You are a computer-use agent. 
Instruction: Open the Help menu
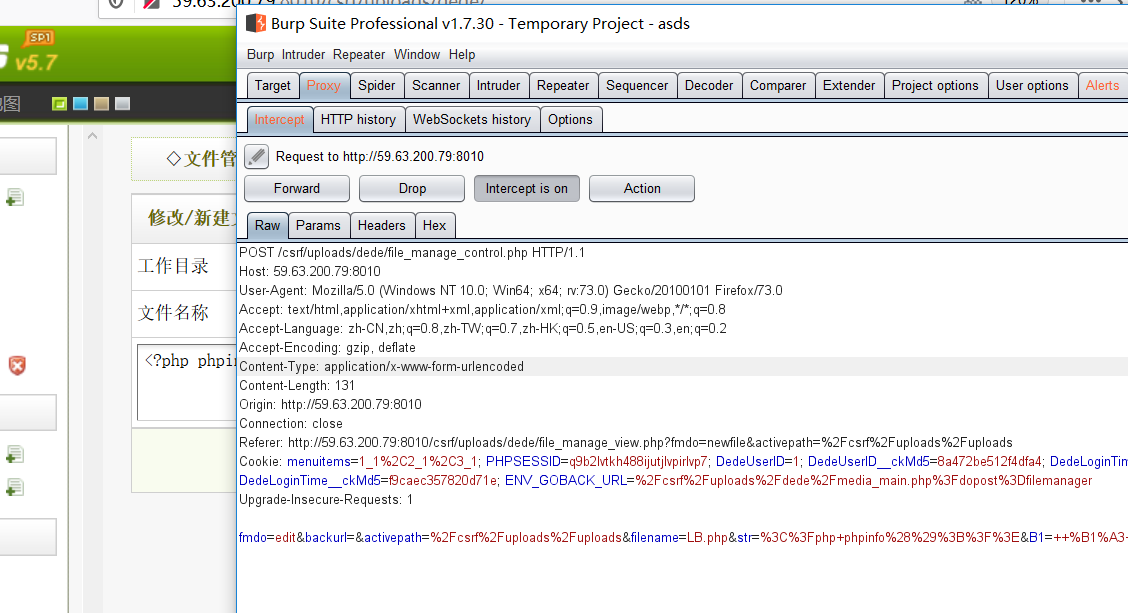pyautogui.click(x=462, y=55)
